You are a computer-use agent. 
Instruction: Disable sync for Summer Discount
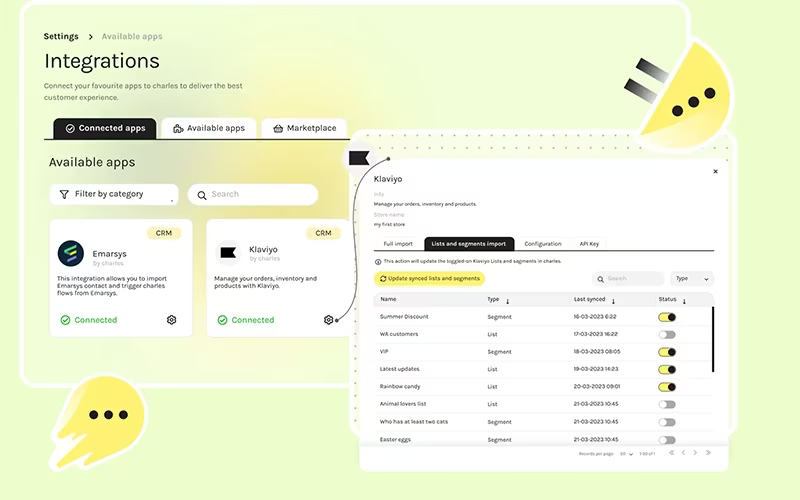coord(667,317)
